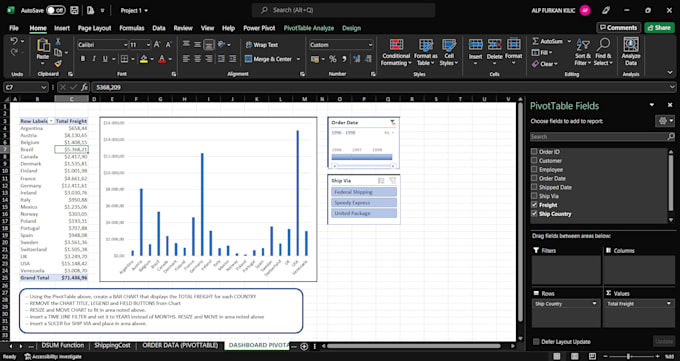
Task: Apply Percent Style format
Action: pyautogui.click(x=333, y=59)
